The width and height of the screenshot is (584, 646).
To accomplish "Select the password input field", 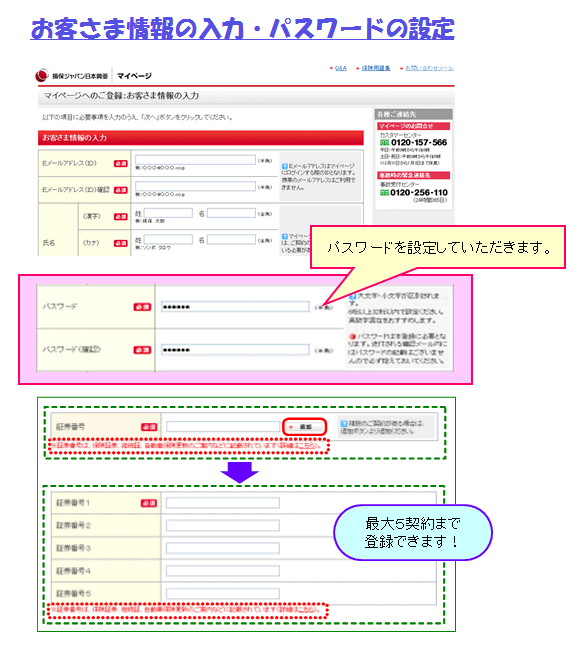I will click(235, 307).
